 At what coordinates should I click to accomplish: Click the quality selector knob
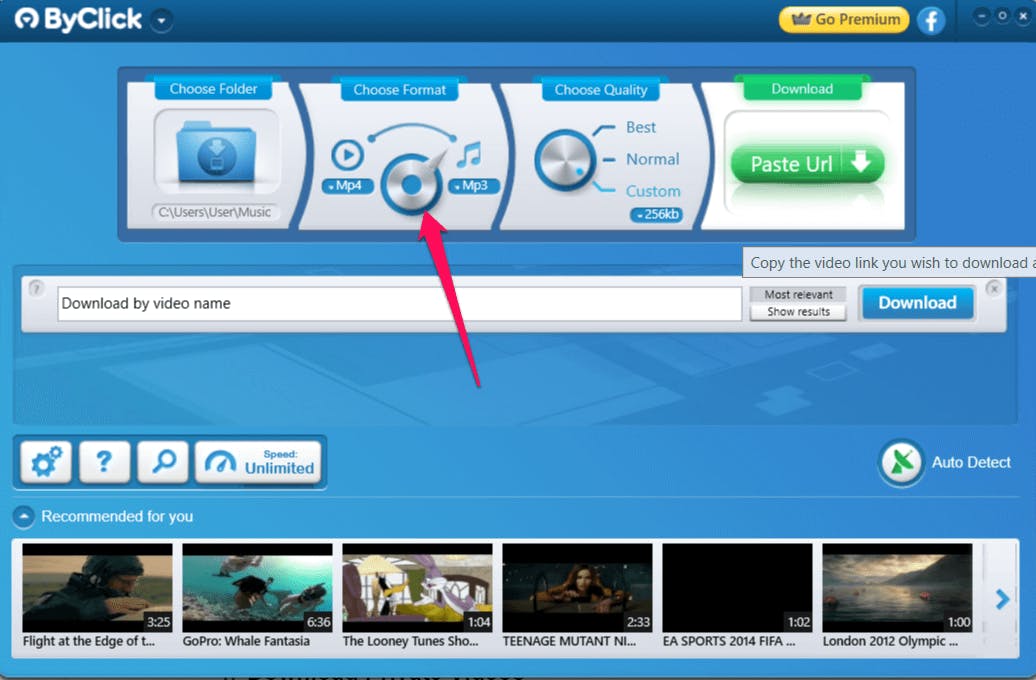(x=565, y=161)
